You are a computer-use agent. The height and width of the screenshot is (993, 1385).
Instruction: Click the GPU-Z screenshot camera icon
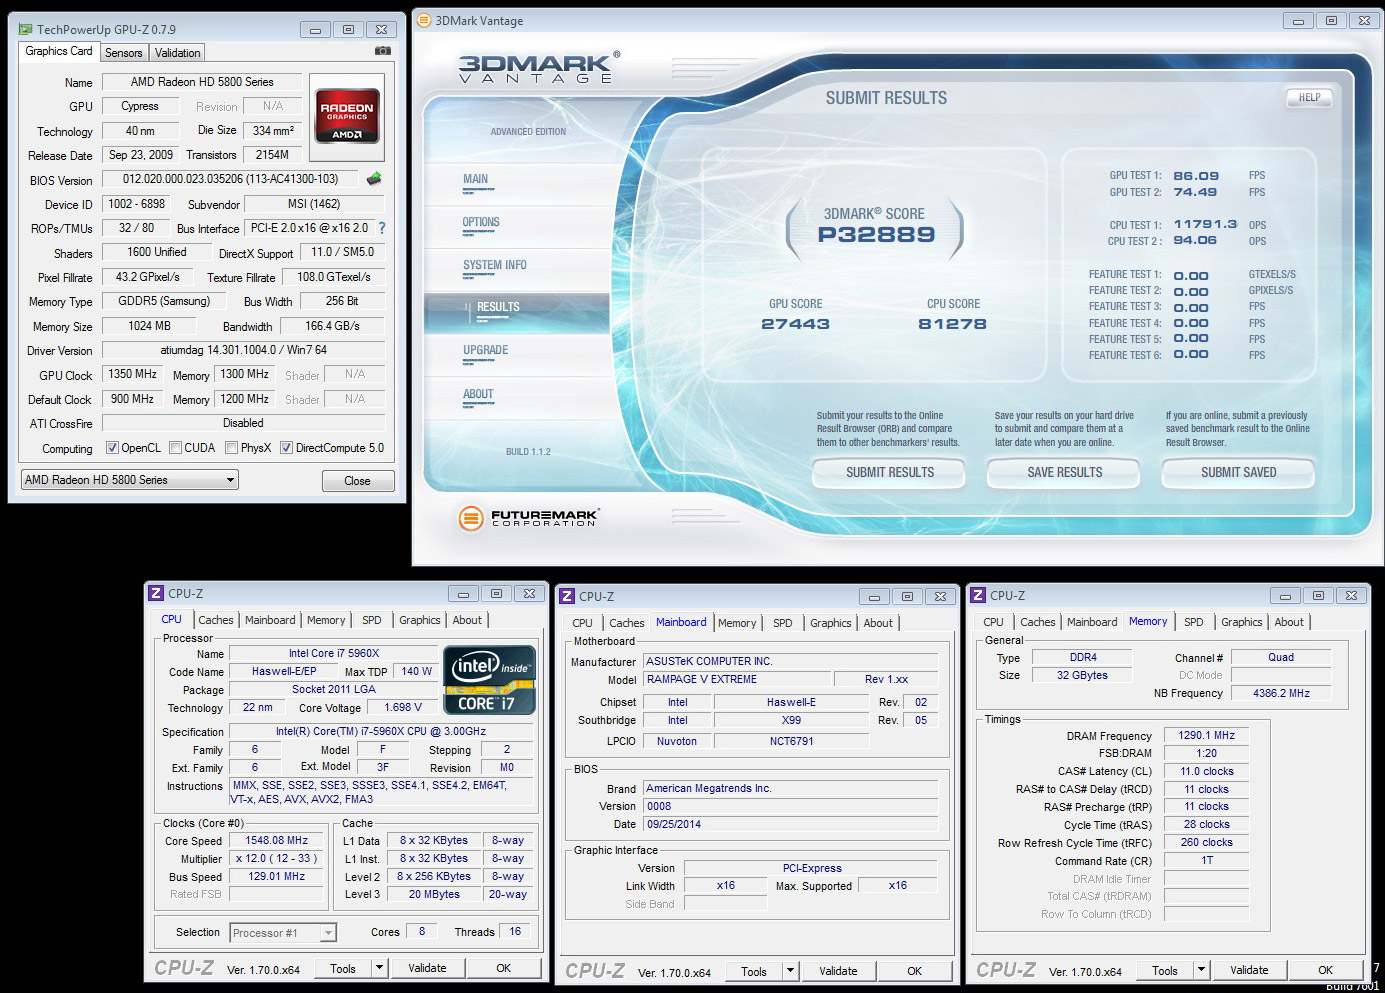[x=382, y=51]
